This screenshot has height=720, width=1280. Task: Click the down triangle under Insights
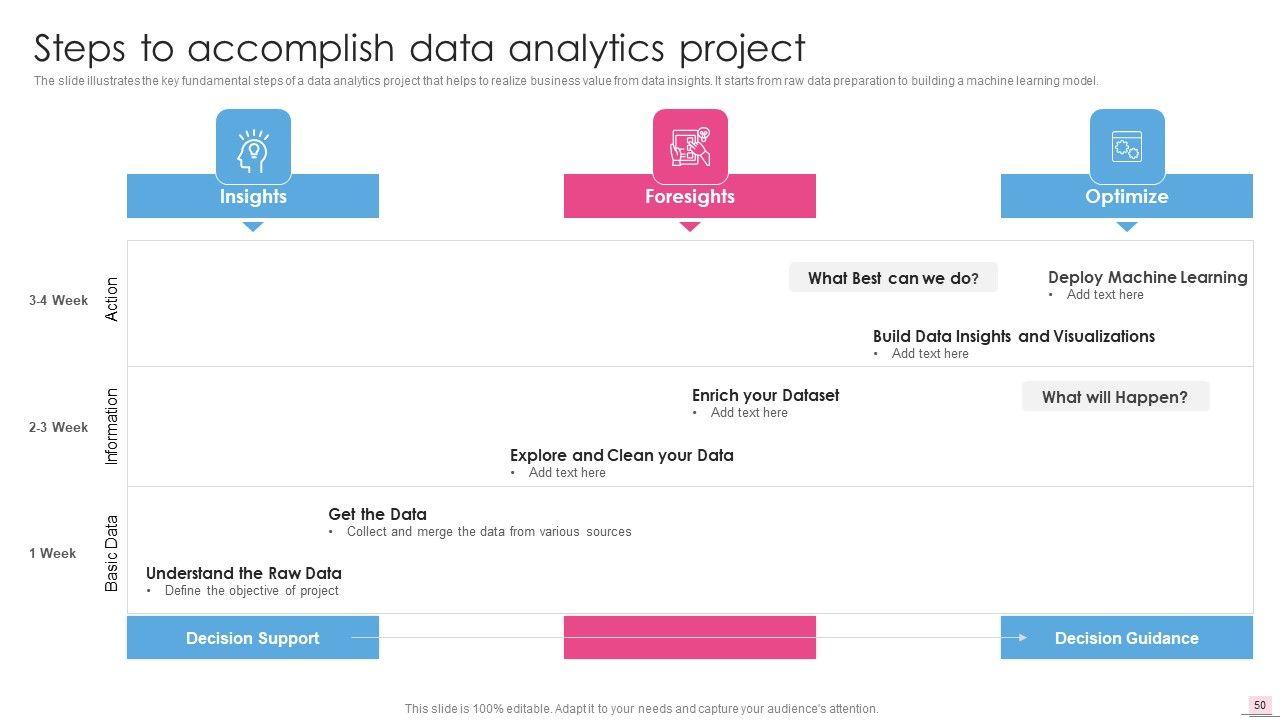pos(253,227)
